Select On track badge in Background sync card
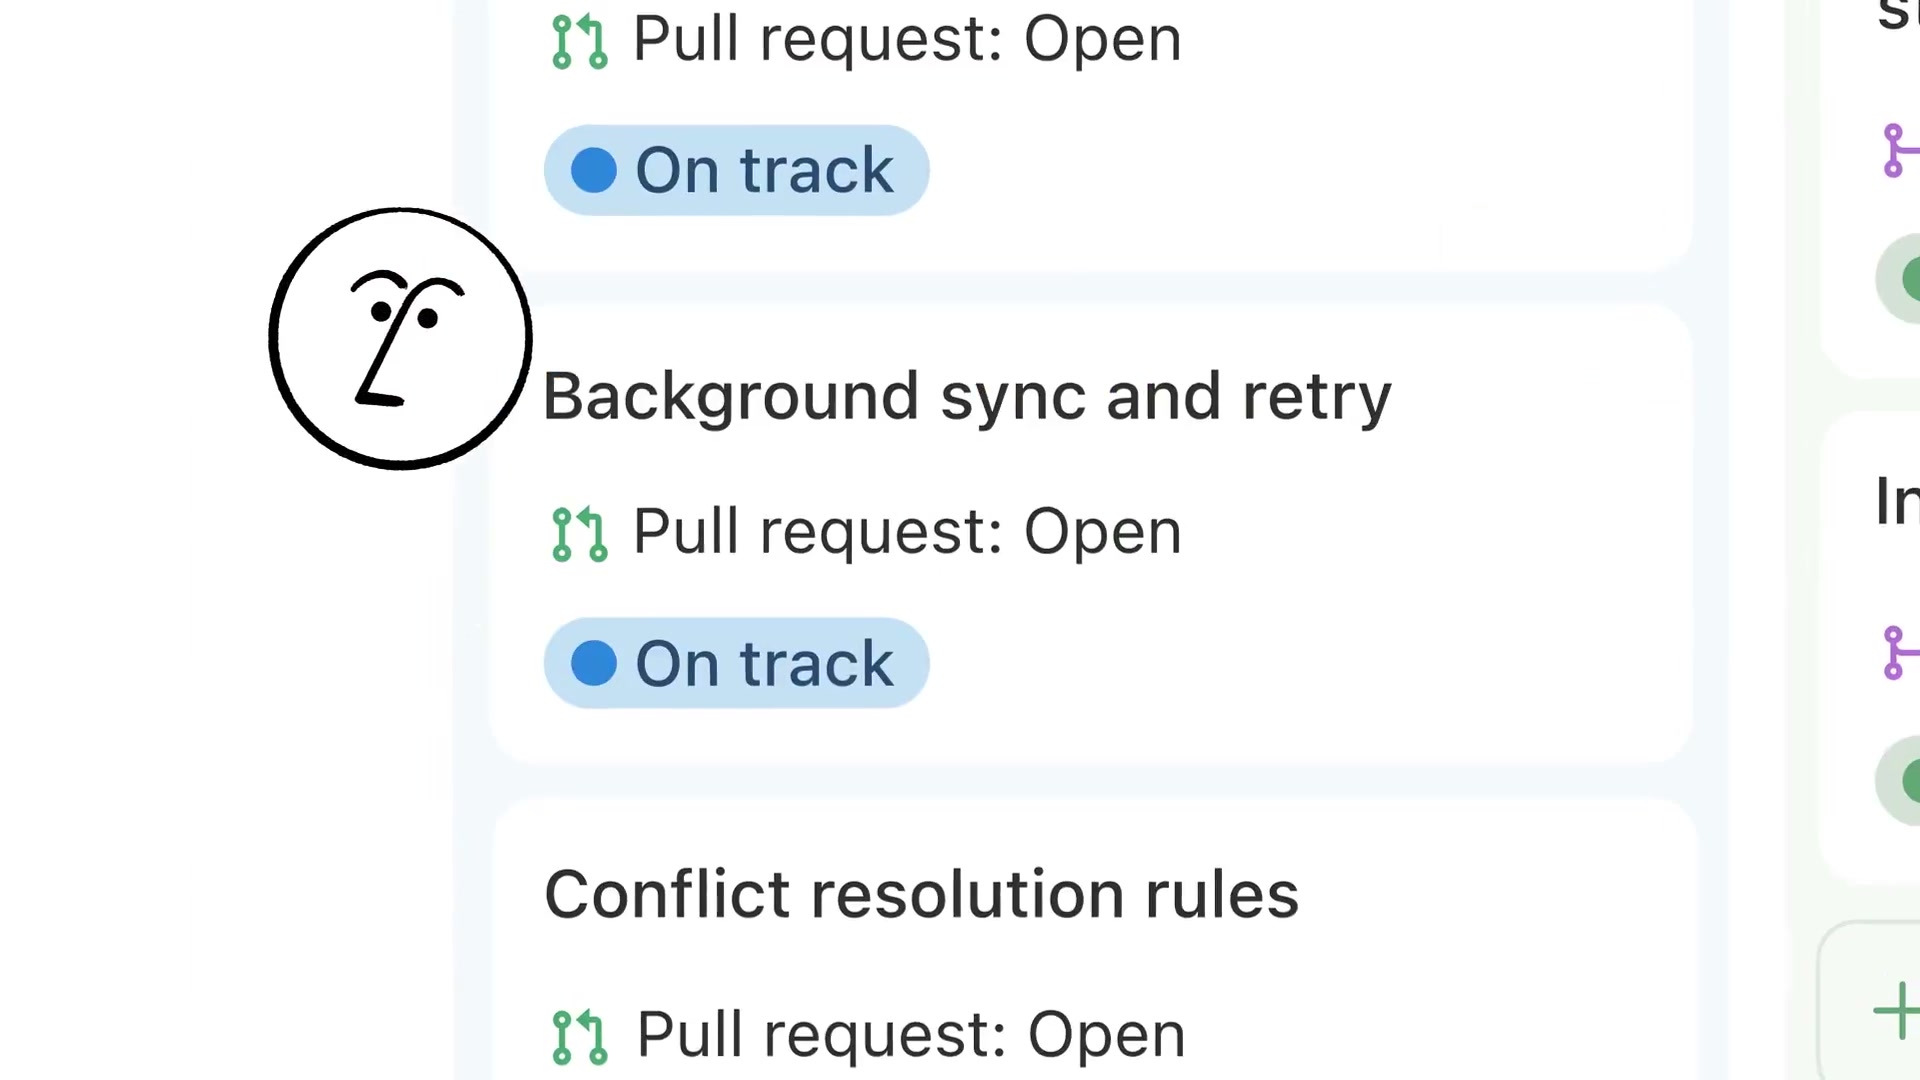 [736, 664]
